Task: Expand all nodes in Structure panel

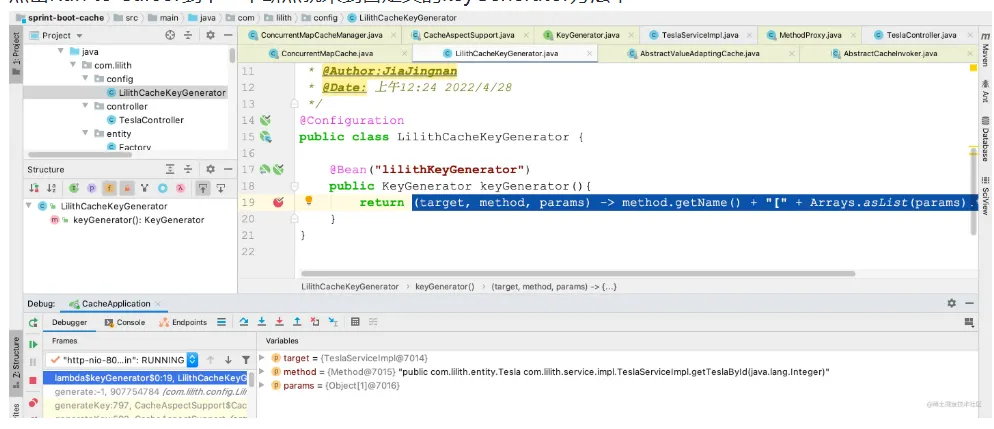Action: pos(170,169)
